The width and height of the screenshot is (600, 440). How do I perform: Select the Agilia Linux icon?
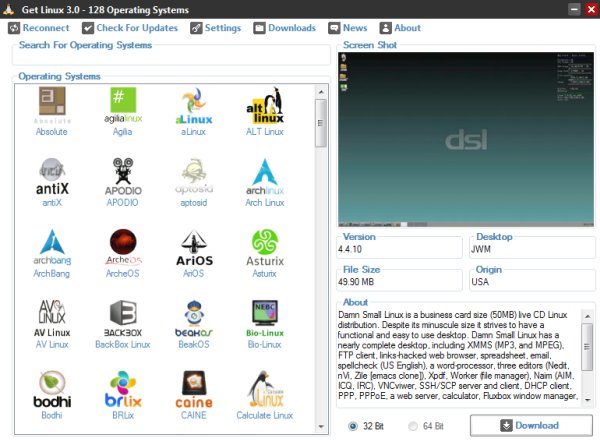click(123, 106)
